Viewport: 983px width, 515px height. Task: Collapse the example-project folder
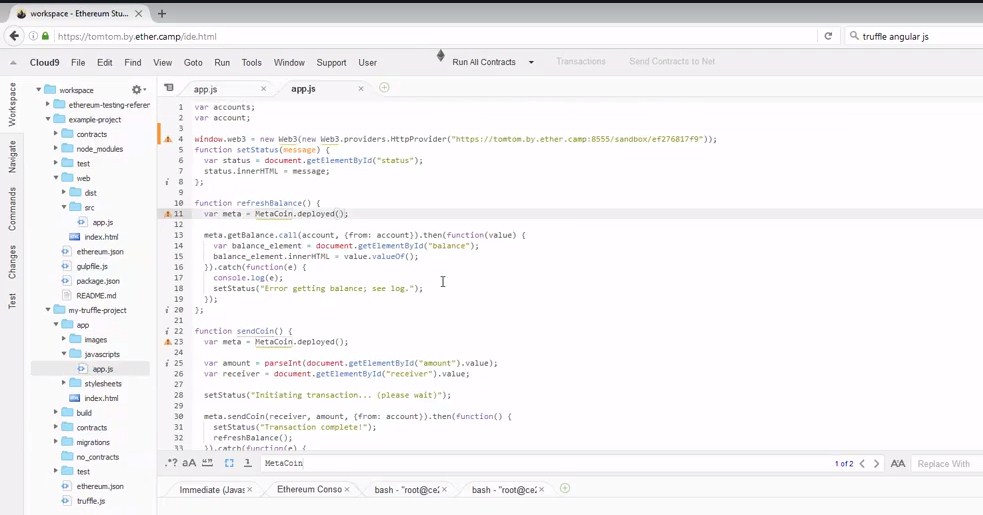click(x=48, y=119)
